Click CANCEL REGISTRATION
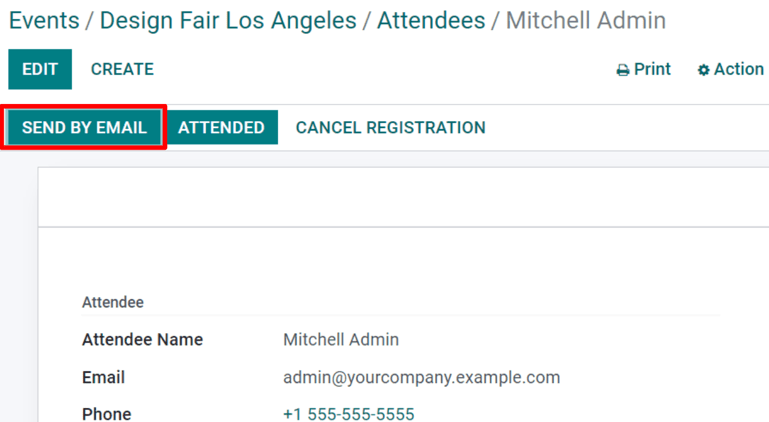The image size is (769, 422). click(x=390, y=128)
